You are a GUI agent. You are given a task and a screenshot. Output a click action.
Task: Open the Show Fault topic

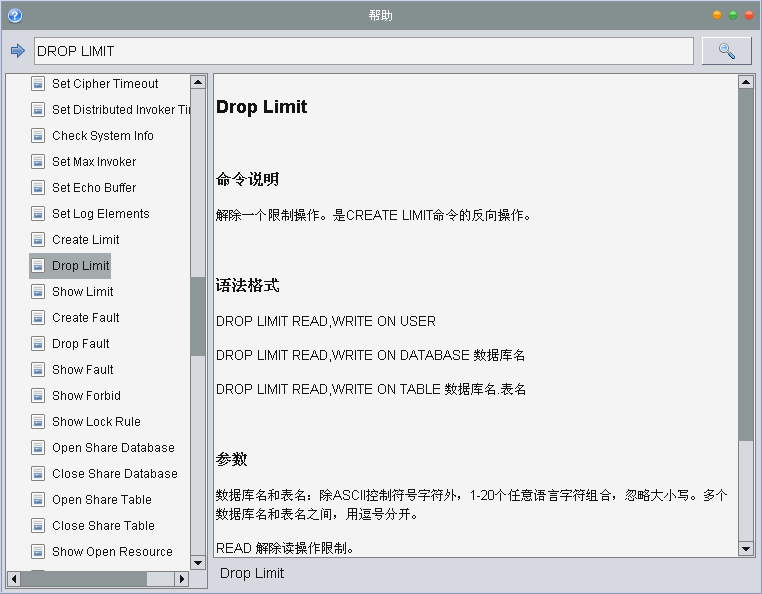pos(83,369)
